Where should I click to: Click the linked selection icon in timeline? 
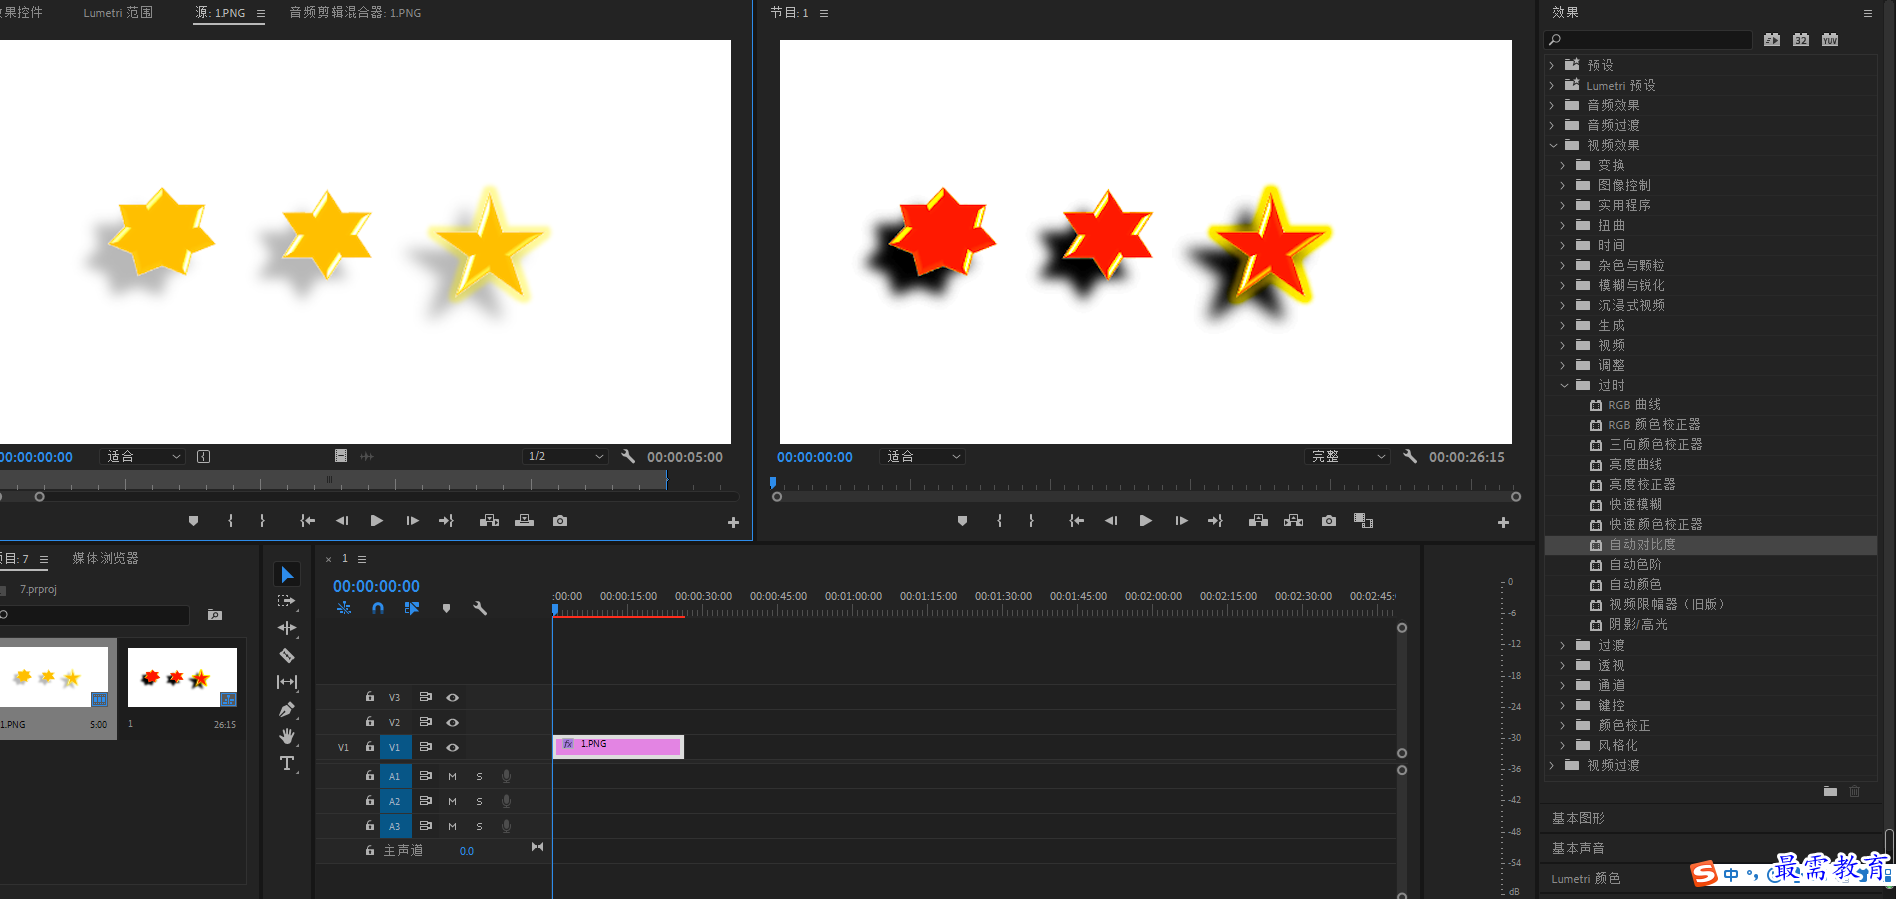(x=412, y=608)
